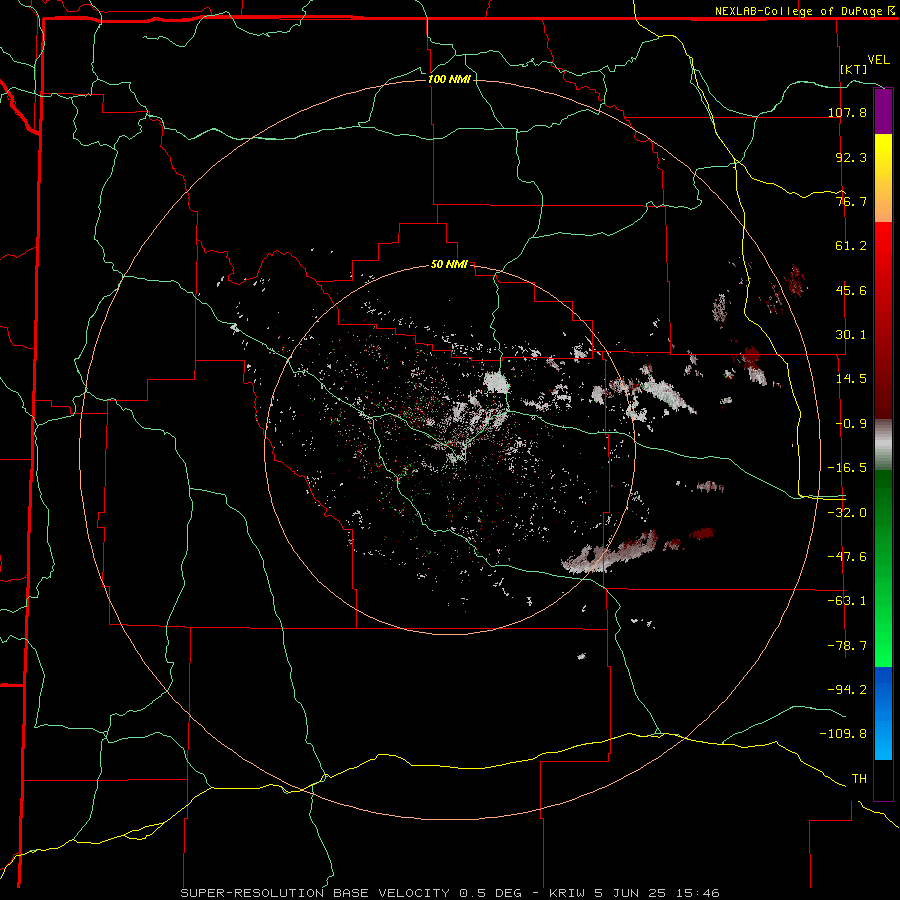Click the TH threshold label

pos(859,779)
